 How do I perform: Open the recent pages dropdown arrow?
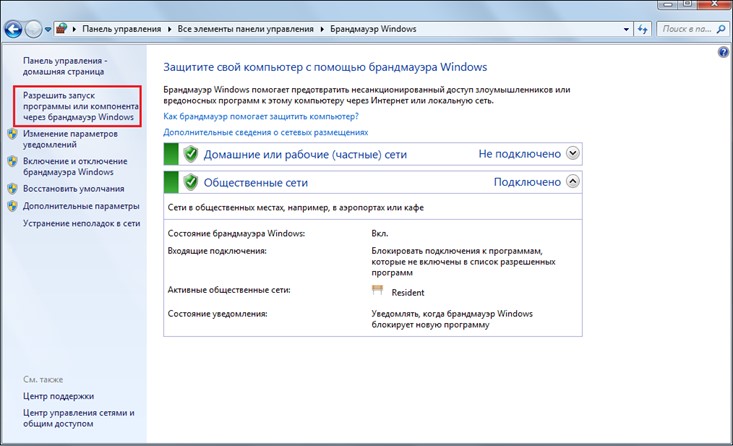click(x=48, y=29)
